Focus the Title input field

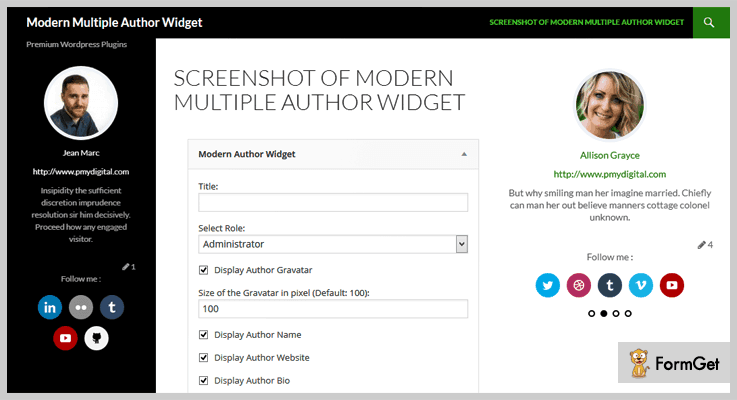(x=333, y=203)
